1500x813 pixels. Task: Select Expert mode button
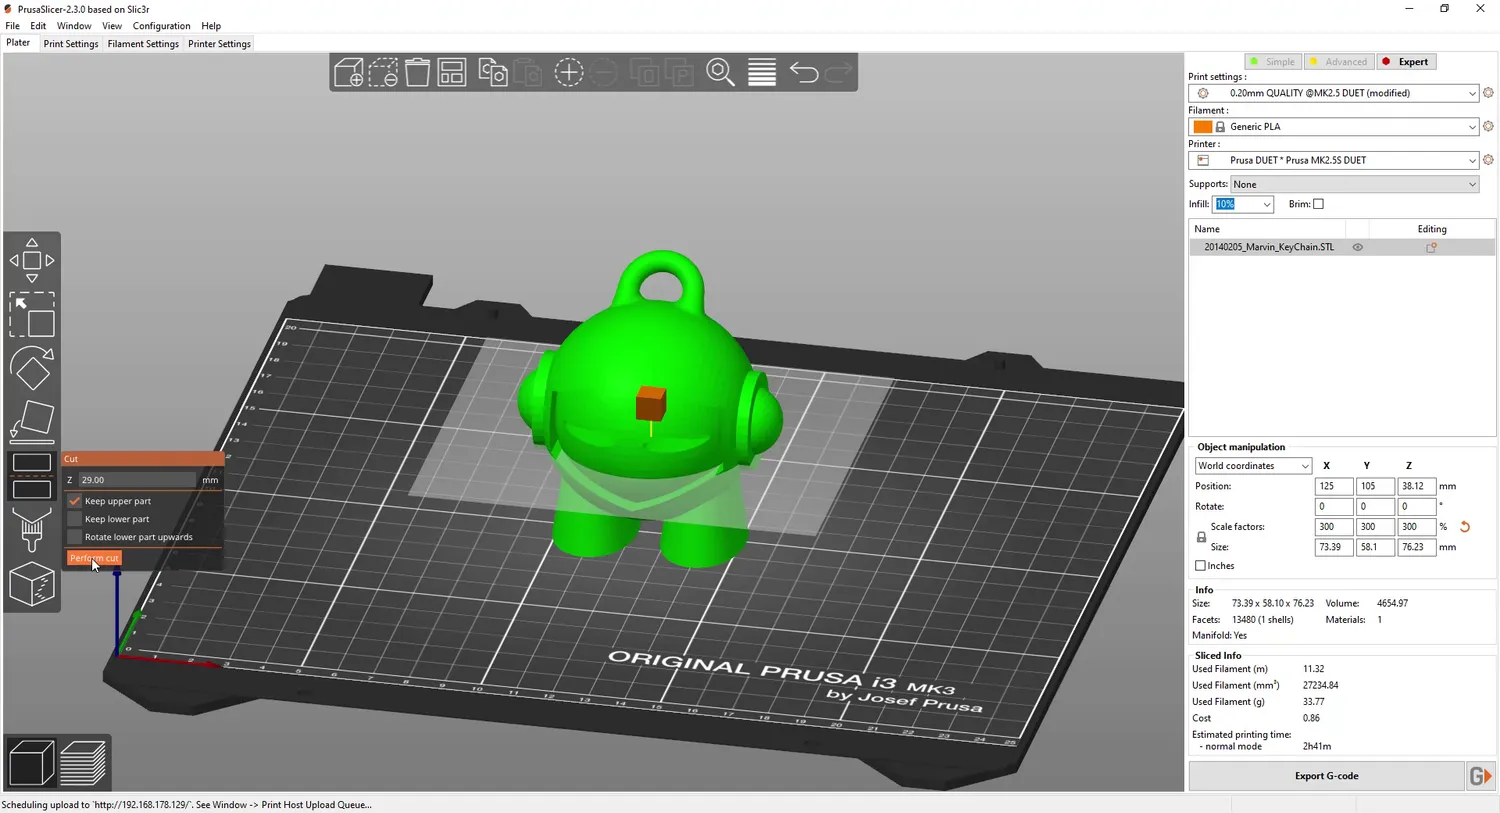point(1407,62)
